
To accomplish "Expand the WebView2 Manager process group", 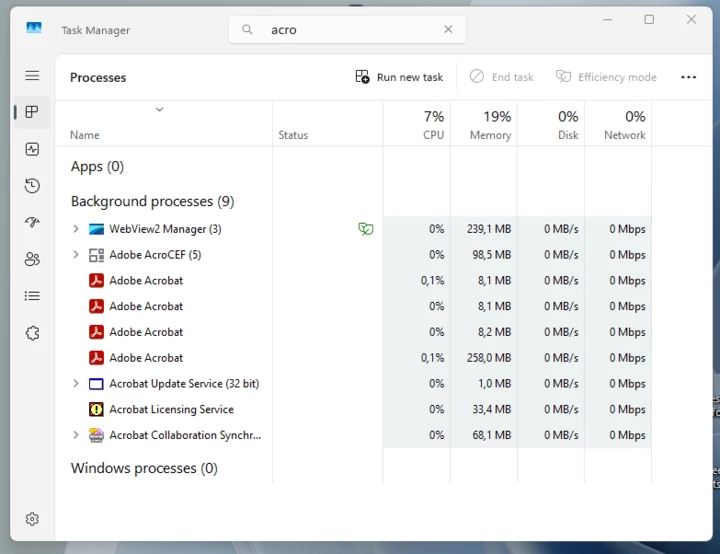I will (76, 229).
